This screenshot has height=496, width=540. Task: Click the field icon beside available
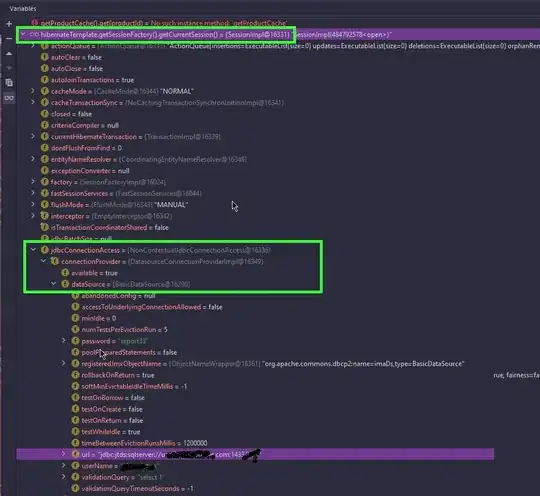coord(65,273)
